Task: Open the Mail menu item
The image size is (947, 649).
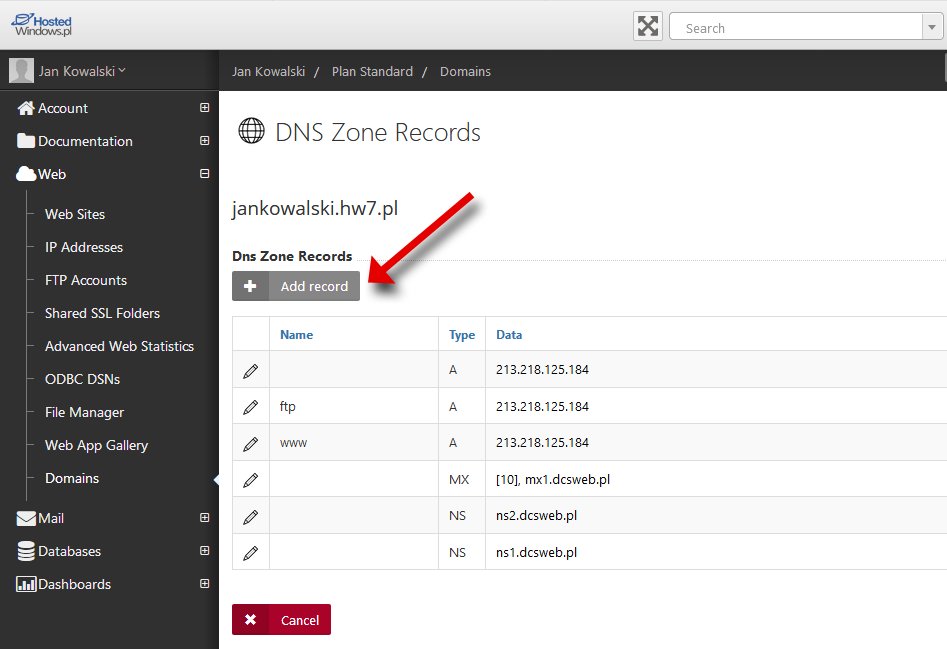Action: pos(51,519)
